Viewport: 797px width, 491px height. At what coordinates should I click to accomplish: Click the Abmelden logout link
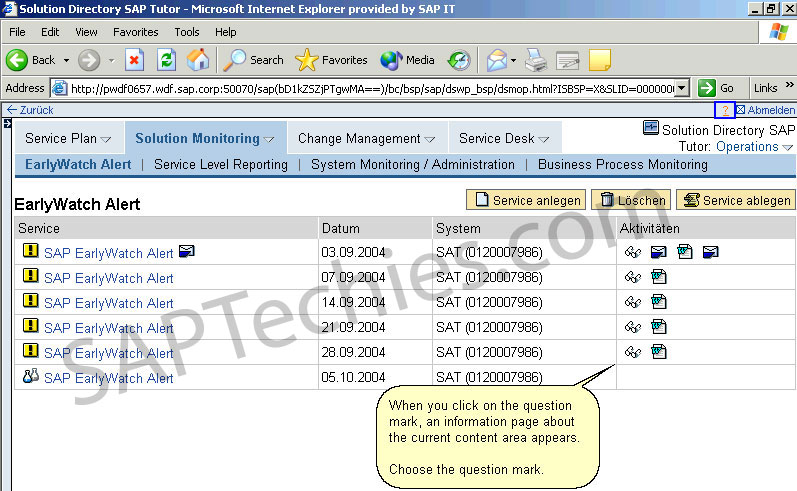[x=766, y=110]
